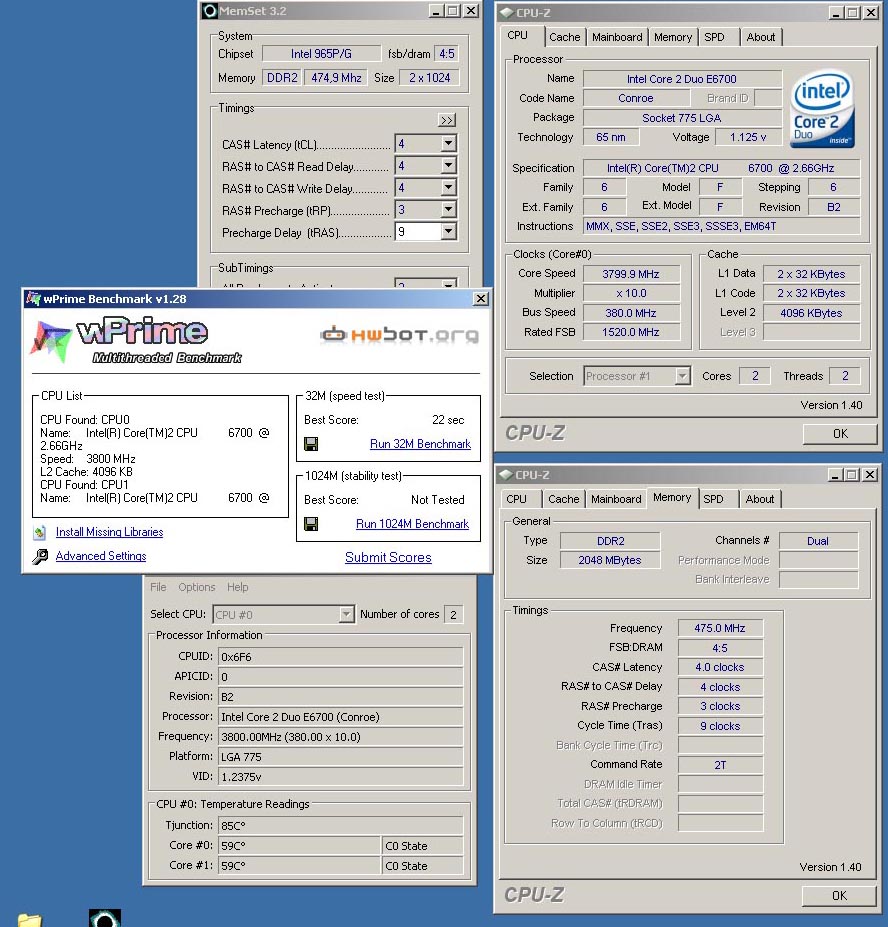This screenshot has height=927, width=888.
Task: Click the Bus Speed value 380.0 MHz
Action: coord(631,313)
